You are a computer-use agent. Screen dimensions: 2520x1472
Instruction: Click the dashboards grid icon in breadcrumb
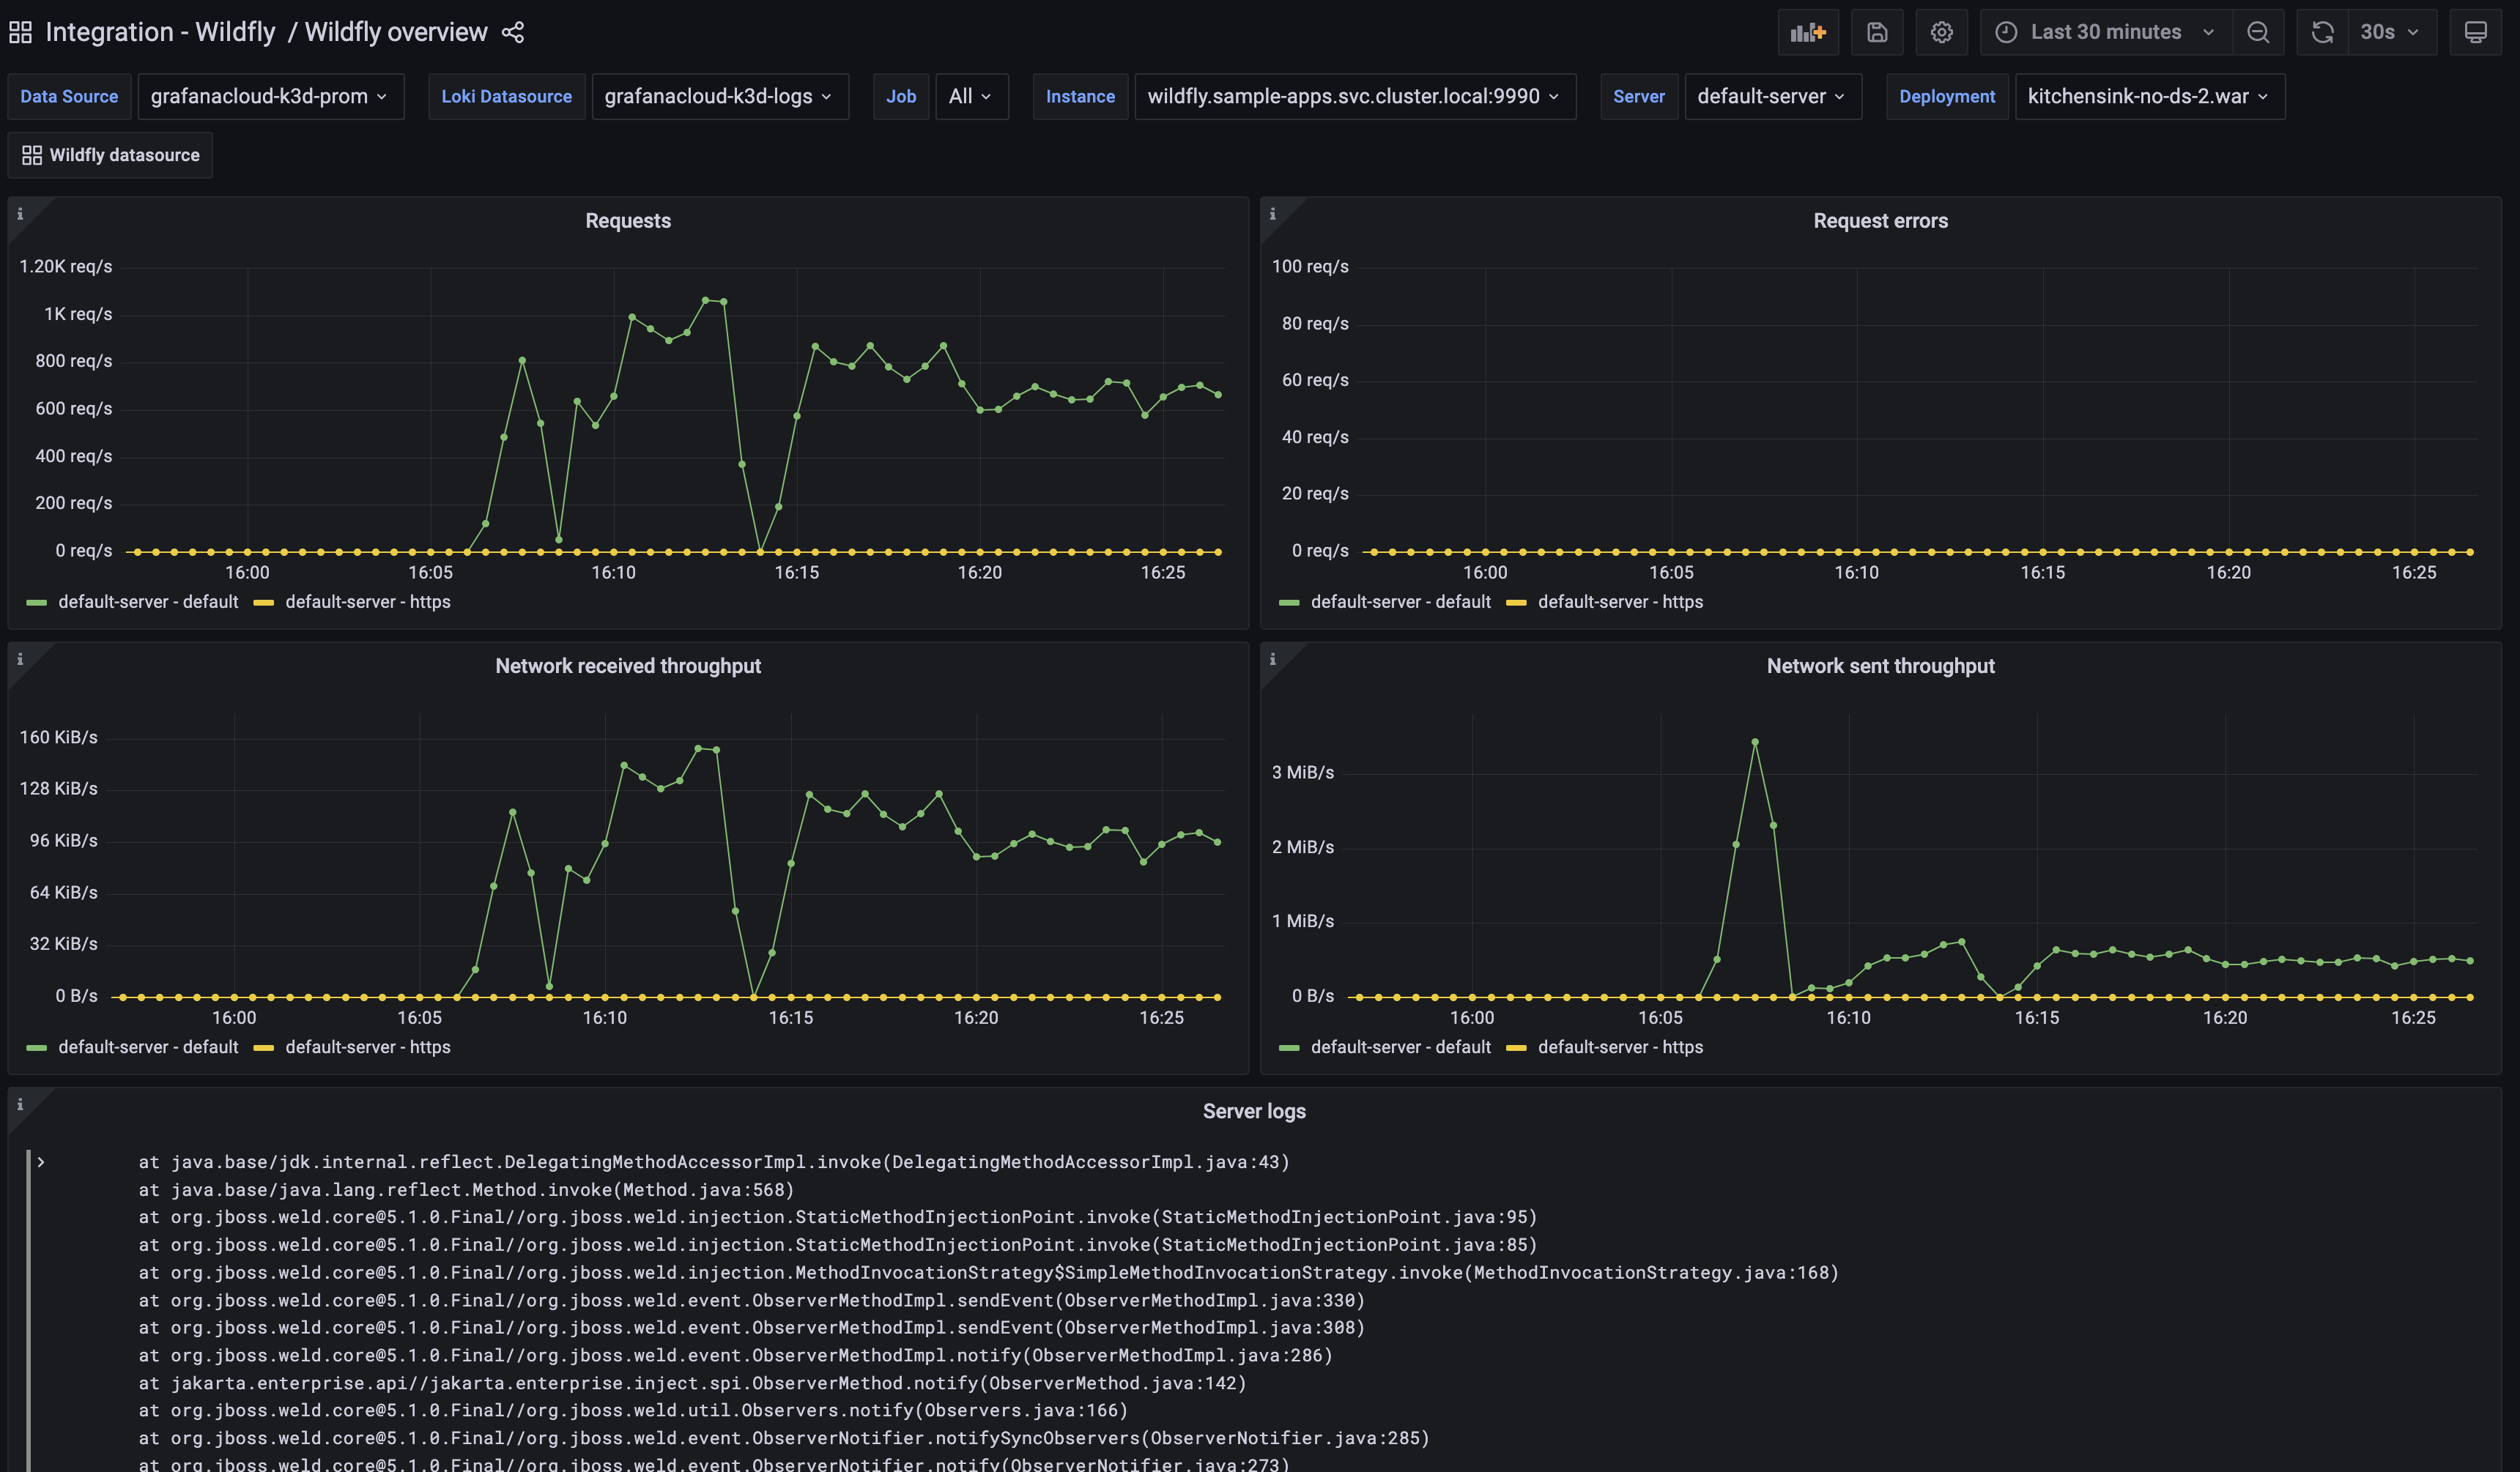(20, 31)
